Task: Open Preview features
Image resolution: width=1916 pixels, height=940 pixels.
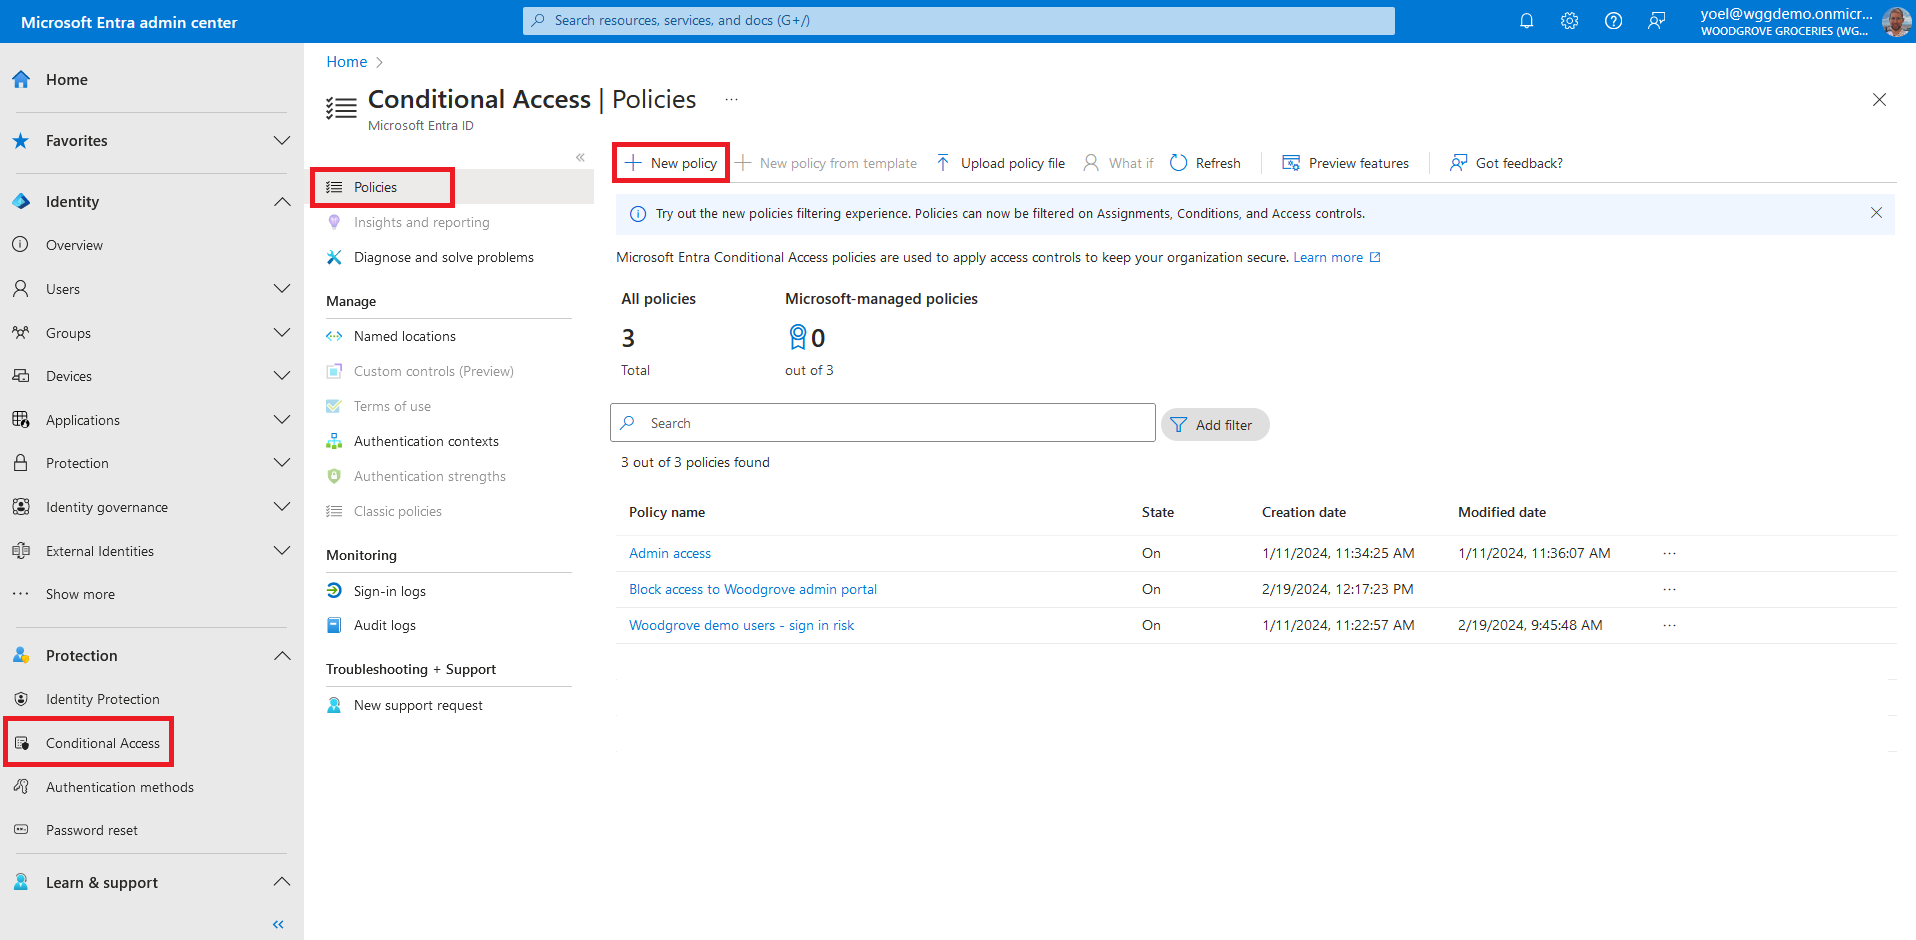Action: pyautogui.click(x=1346, y=163)
